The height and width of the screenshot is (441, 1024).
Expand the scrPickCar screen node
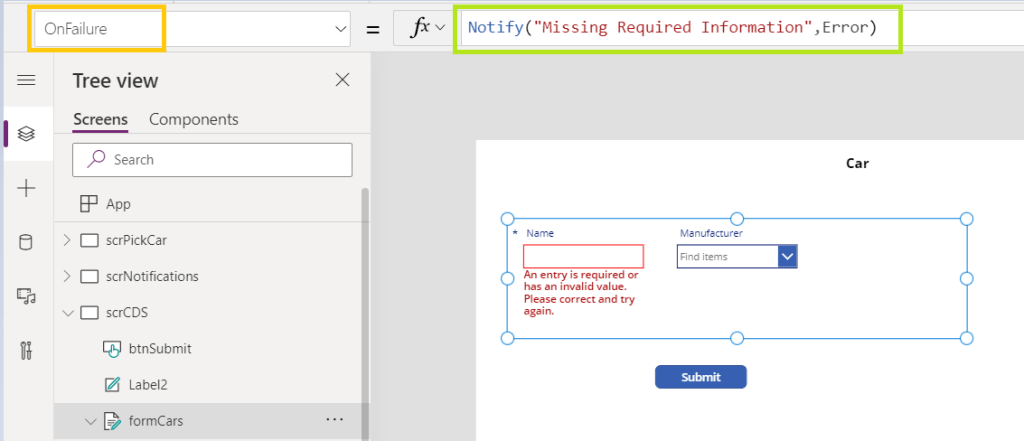[67, 240]
